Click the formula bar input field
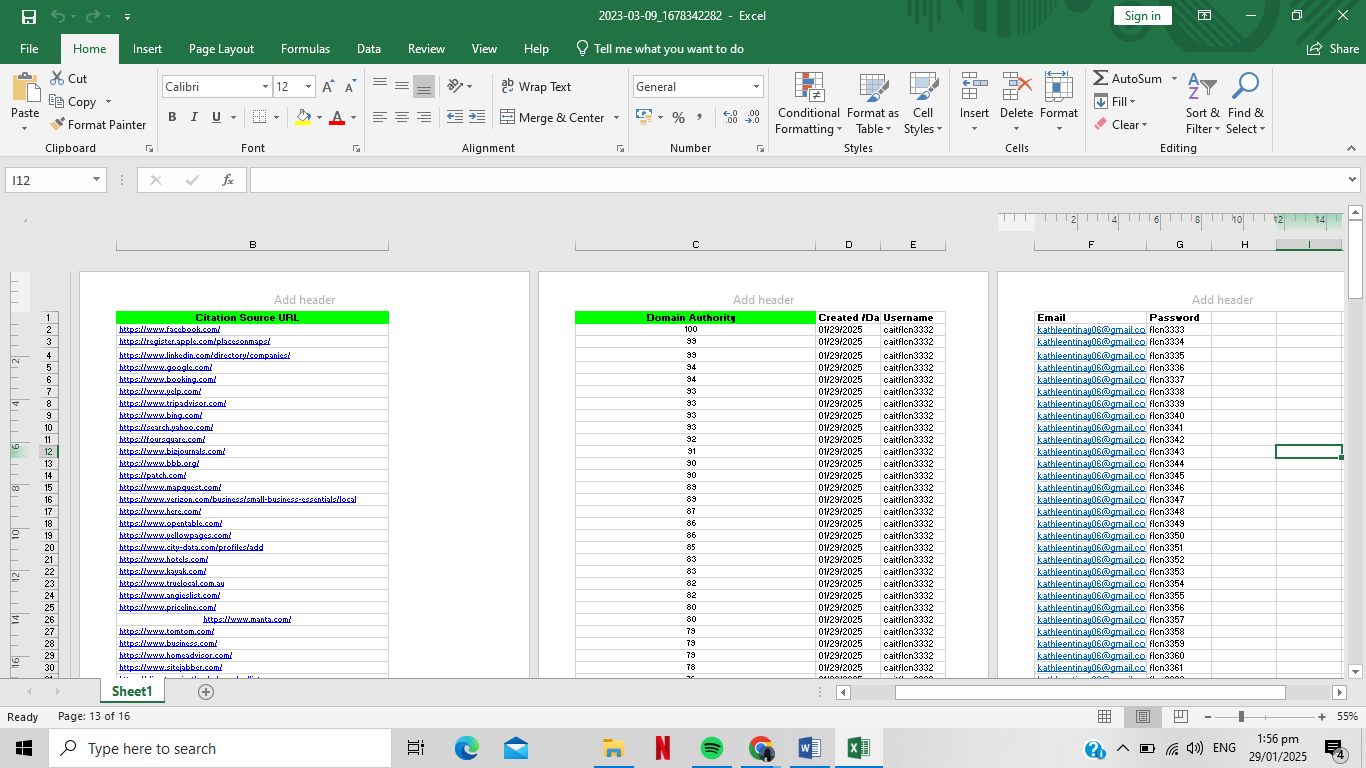1366x768 pixels. (x=796, y=180)
